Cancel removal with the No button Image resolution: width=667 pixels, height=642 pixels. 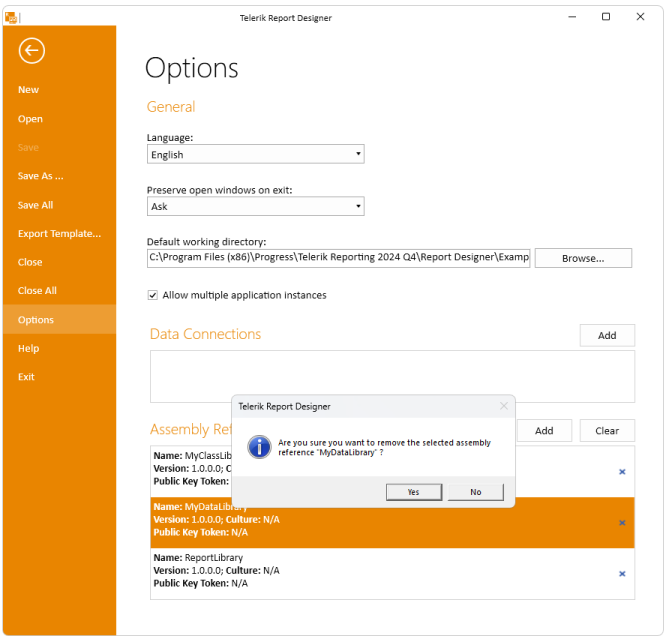point(476,492)
